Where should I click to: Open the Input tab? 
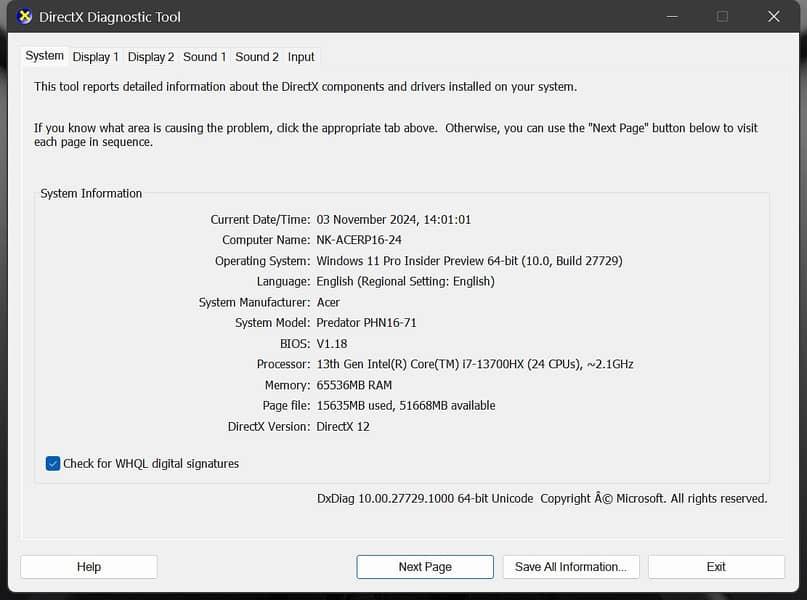301,57
